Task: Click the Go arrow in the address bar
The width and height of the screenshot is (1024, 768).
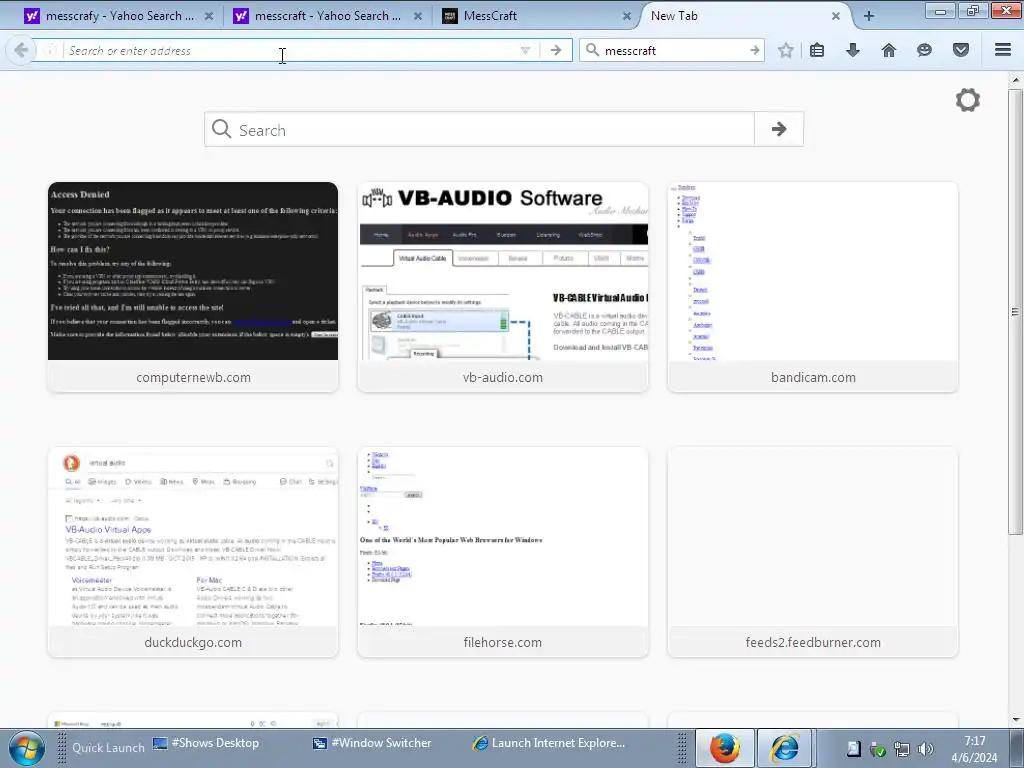Action: (x=556, y=50)
